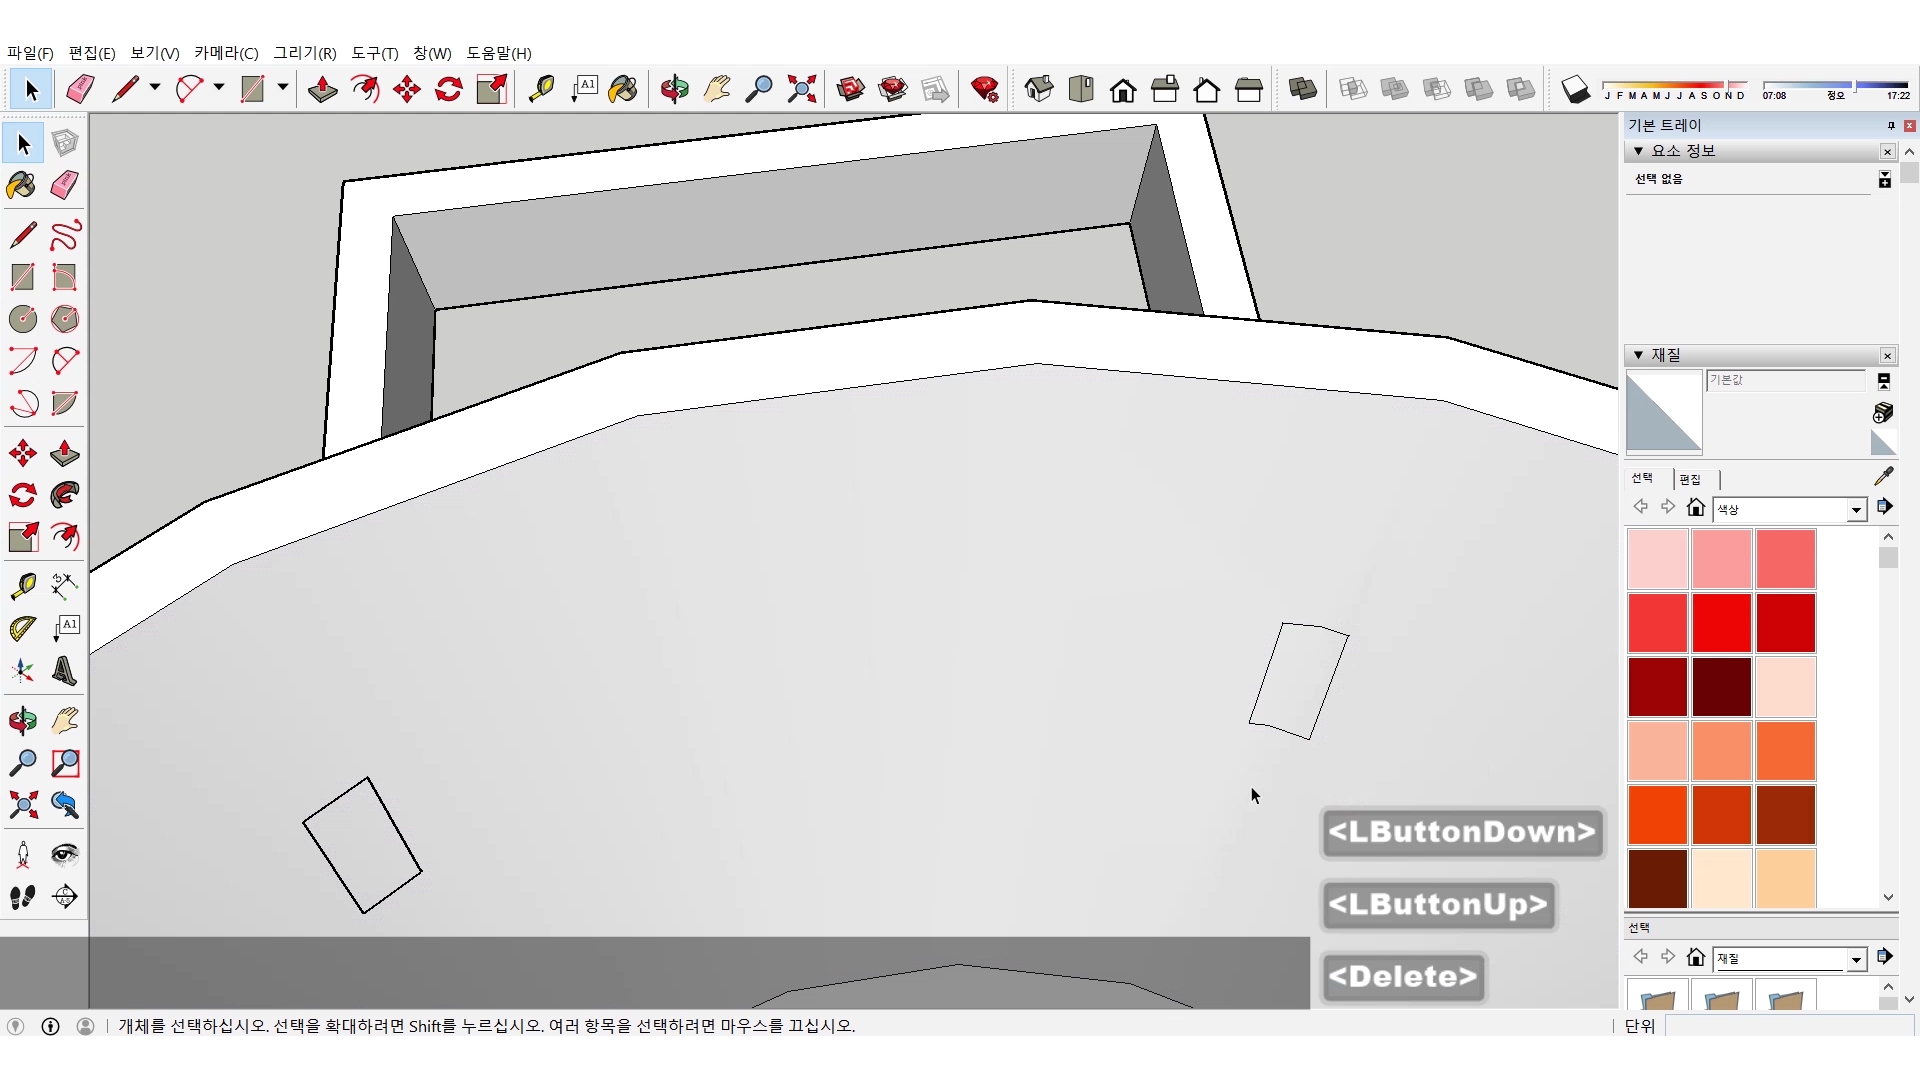This screenshot has width=1920, height=1080.
Task: Click the materials home button
Action: (x=1695, y=508)
